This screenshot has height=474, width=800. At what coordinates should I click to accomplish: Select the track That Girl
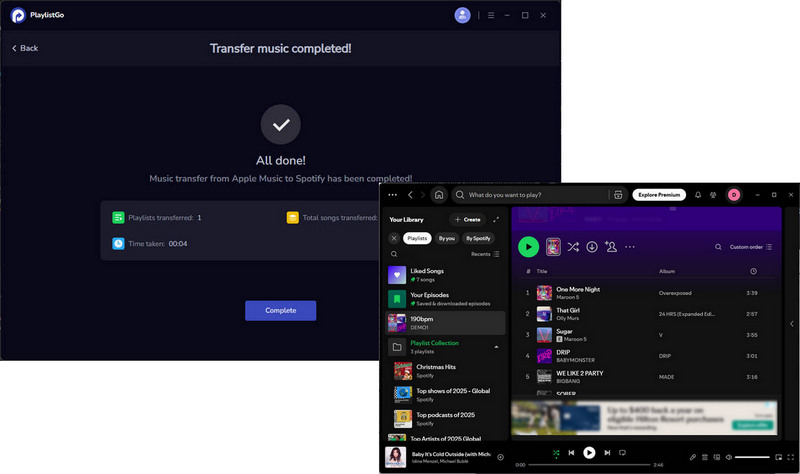coord(648,314)
